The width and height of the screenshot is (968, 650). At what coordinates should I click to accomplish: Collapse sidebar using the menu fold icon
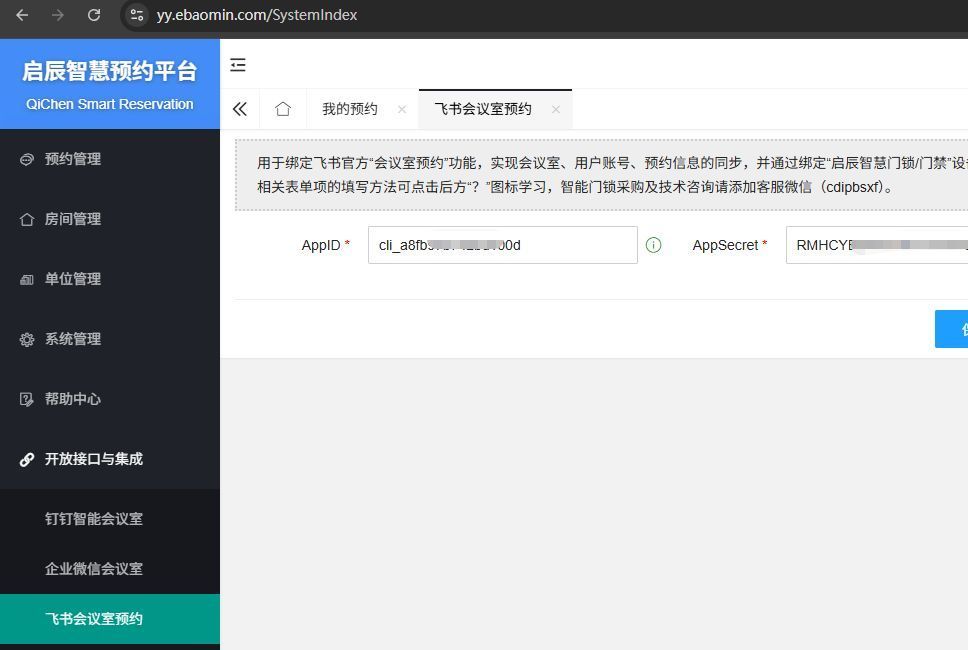pyautogui.click(x=238, y=65)
